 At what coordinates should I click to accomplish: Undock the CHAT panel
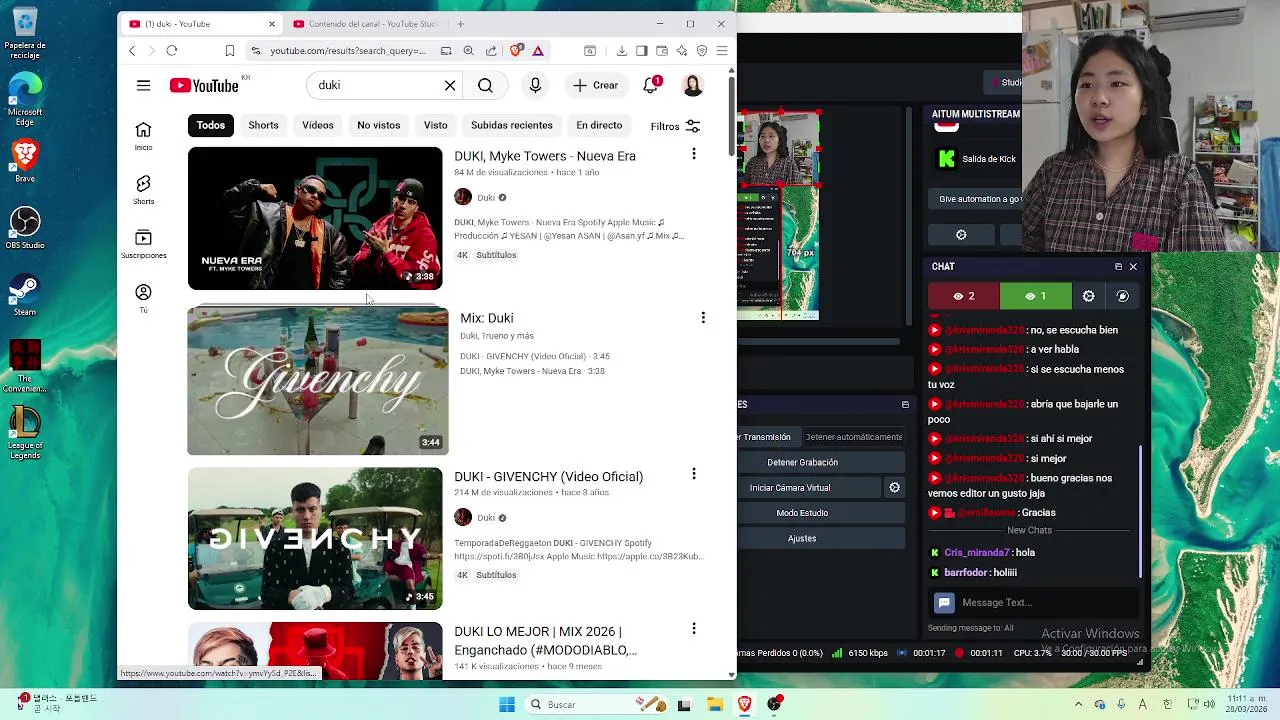click(1118, 267)
